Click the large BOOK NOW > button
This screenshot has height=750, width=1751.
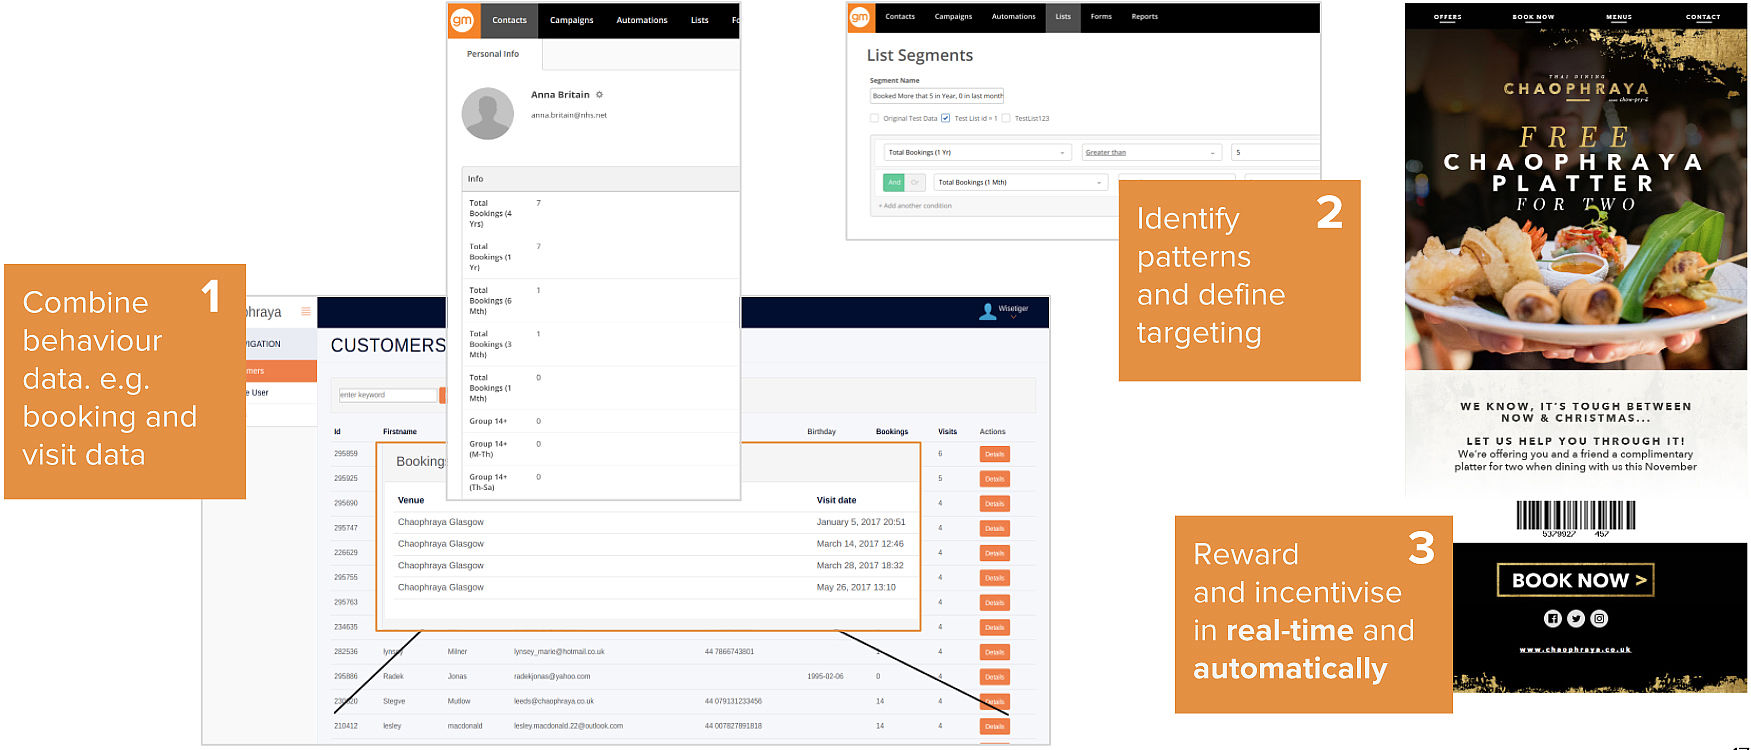click(1576, 580)
